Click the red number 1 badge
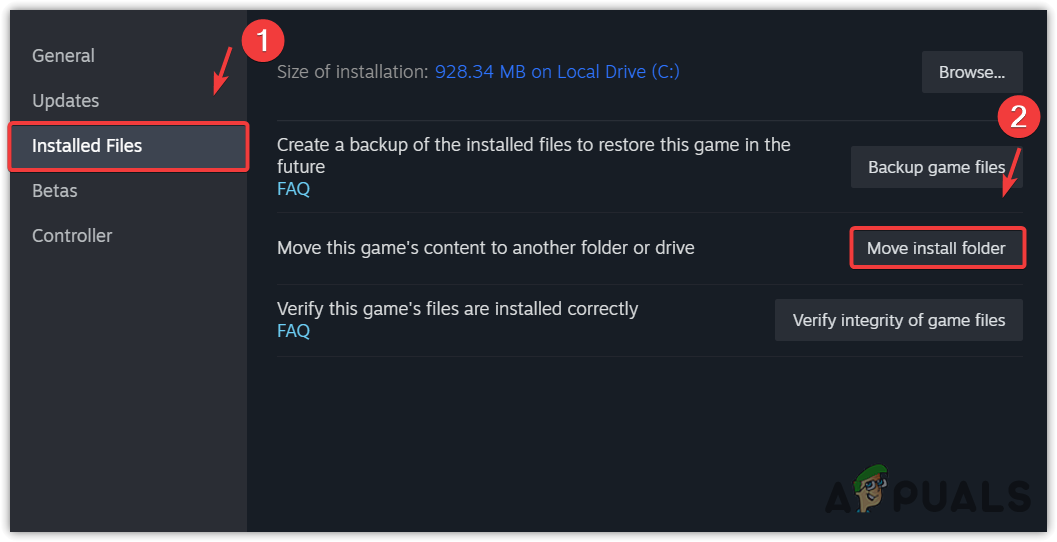The image size is (1057, 542). (263, 41)
